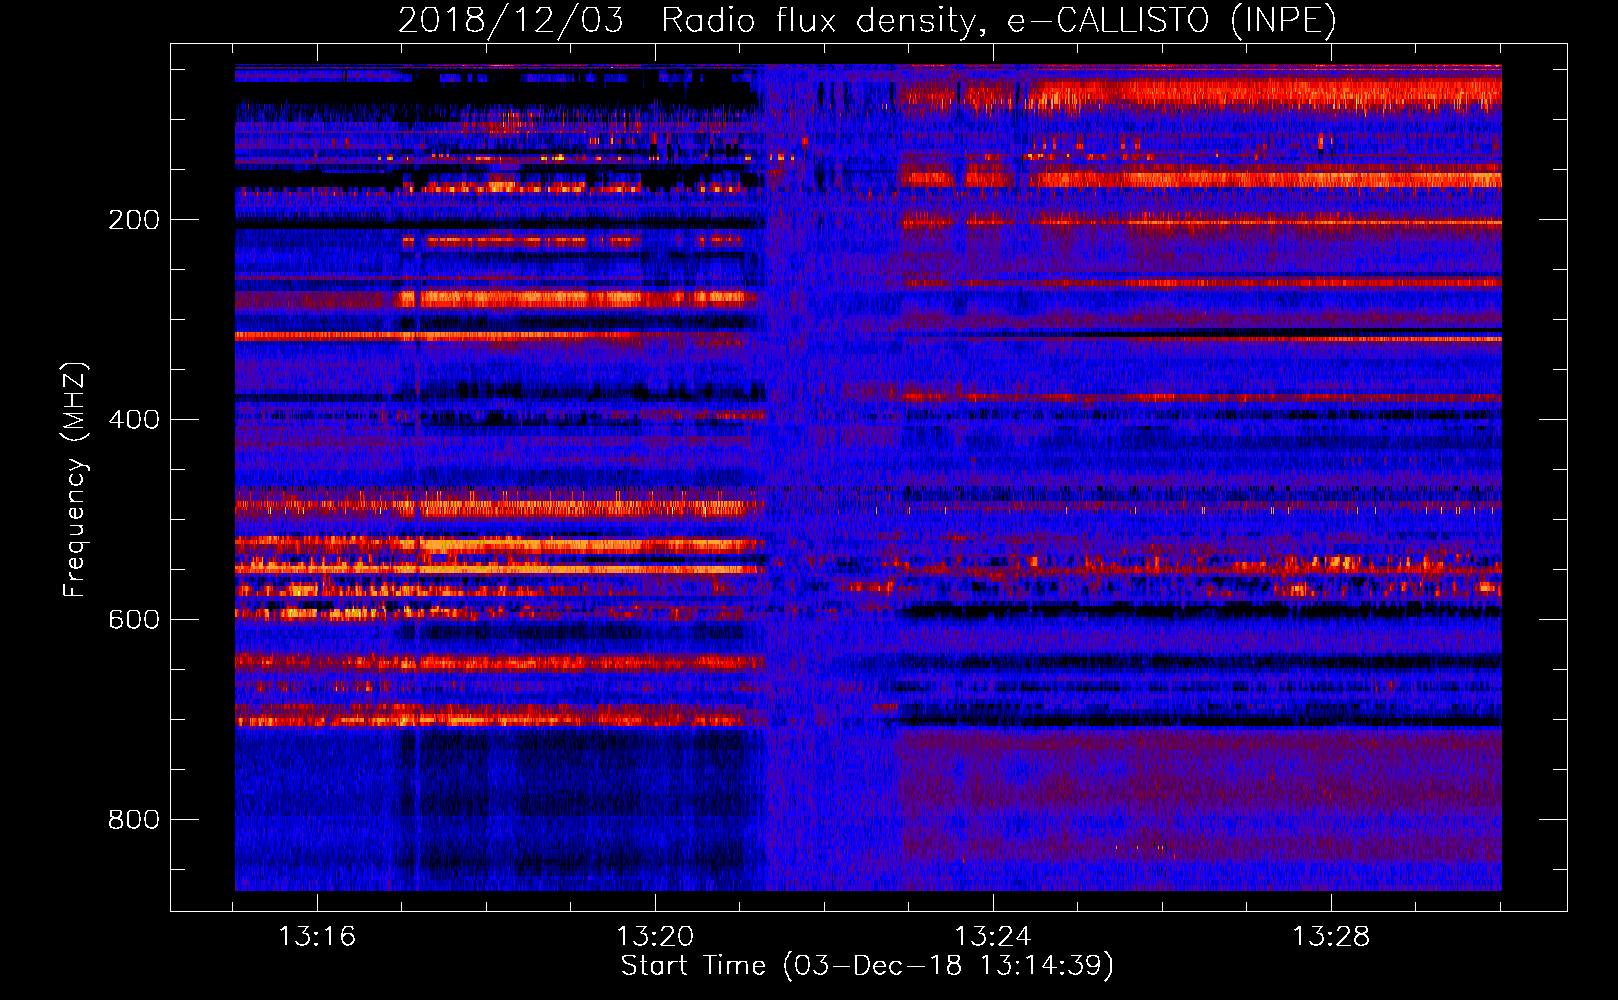This screenshot has width=1618, height=1000.
Task: Click the 13:20 time tick label
Action: click(655, 936)
